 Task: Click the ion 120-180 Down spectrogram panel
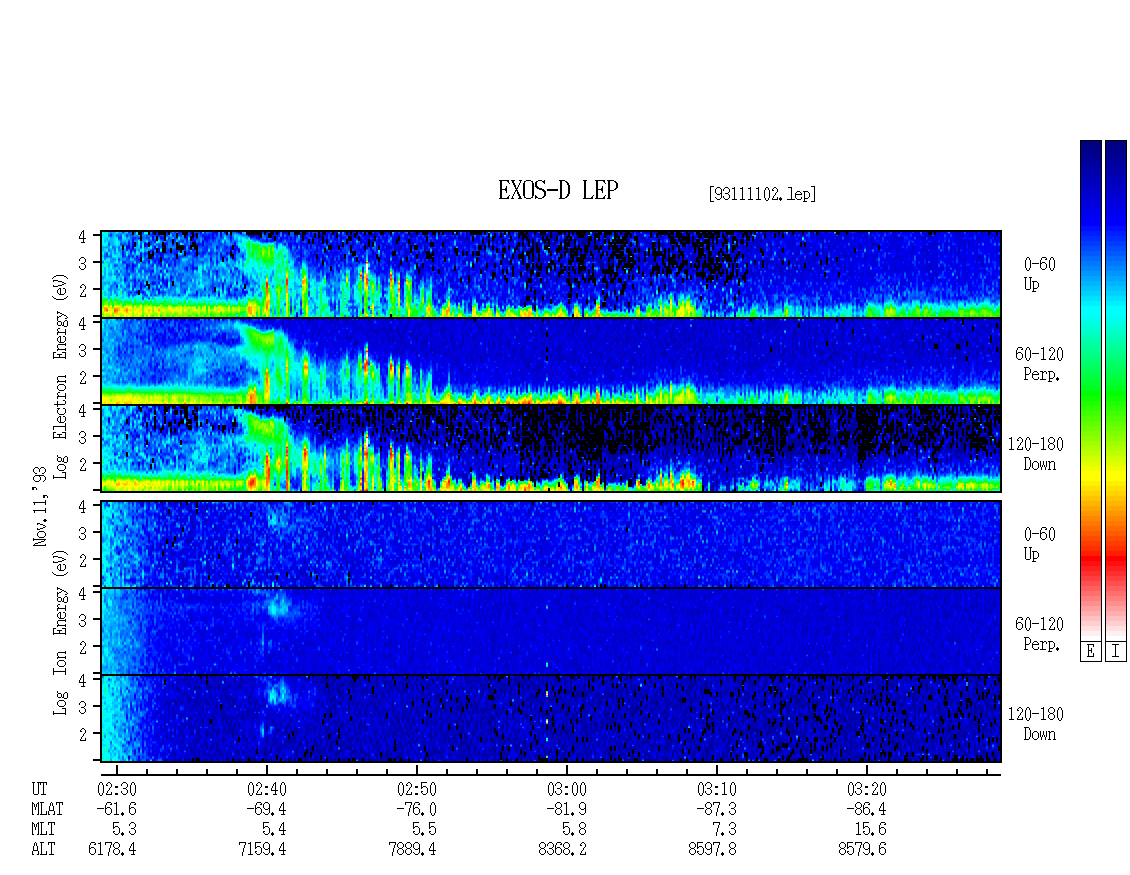[551, 719]
